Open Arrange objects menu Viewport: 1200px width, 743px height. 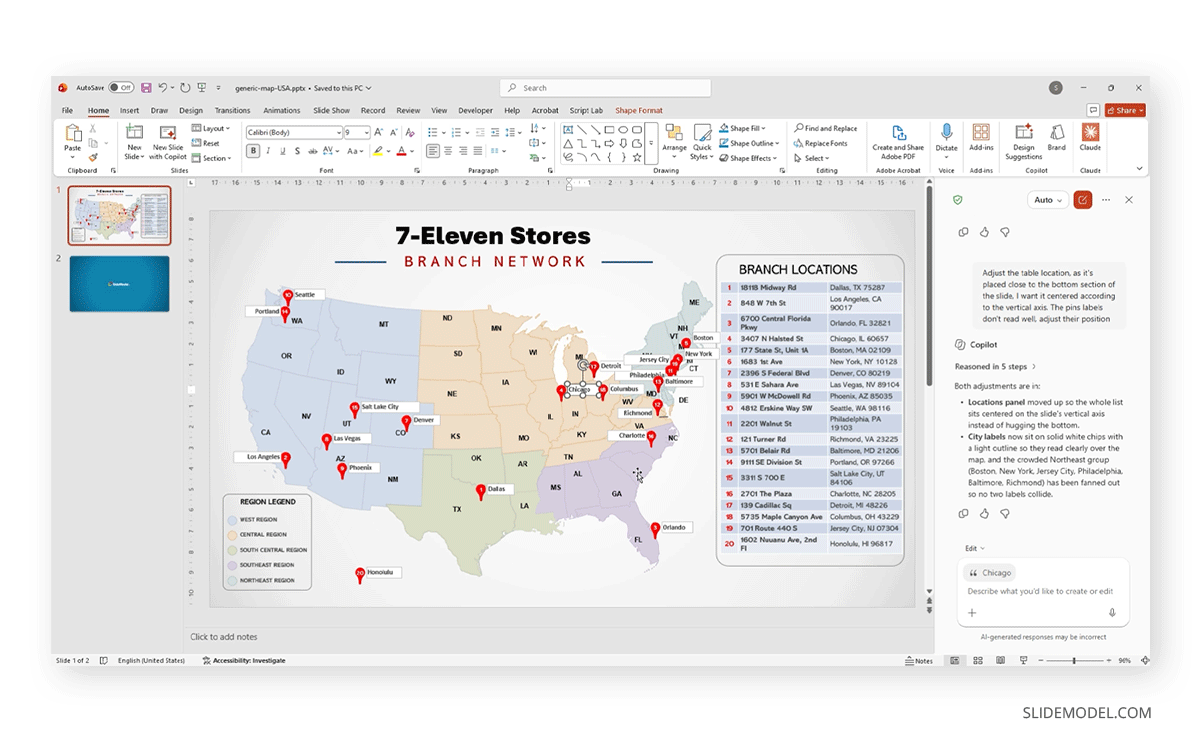[674, 141]
